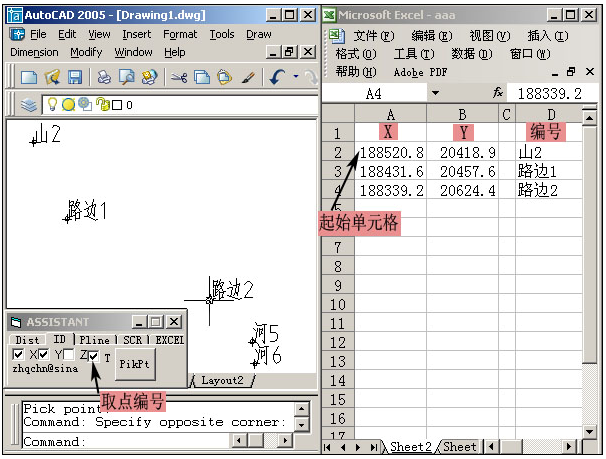Image resolution: width=606 pixels, height=459 pixels.
Task: Click the New drawing icon in AutoCAD toolbar
Action: click(x=29, y=77)
